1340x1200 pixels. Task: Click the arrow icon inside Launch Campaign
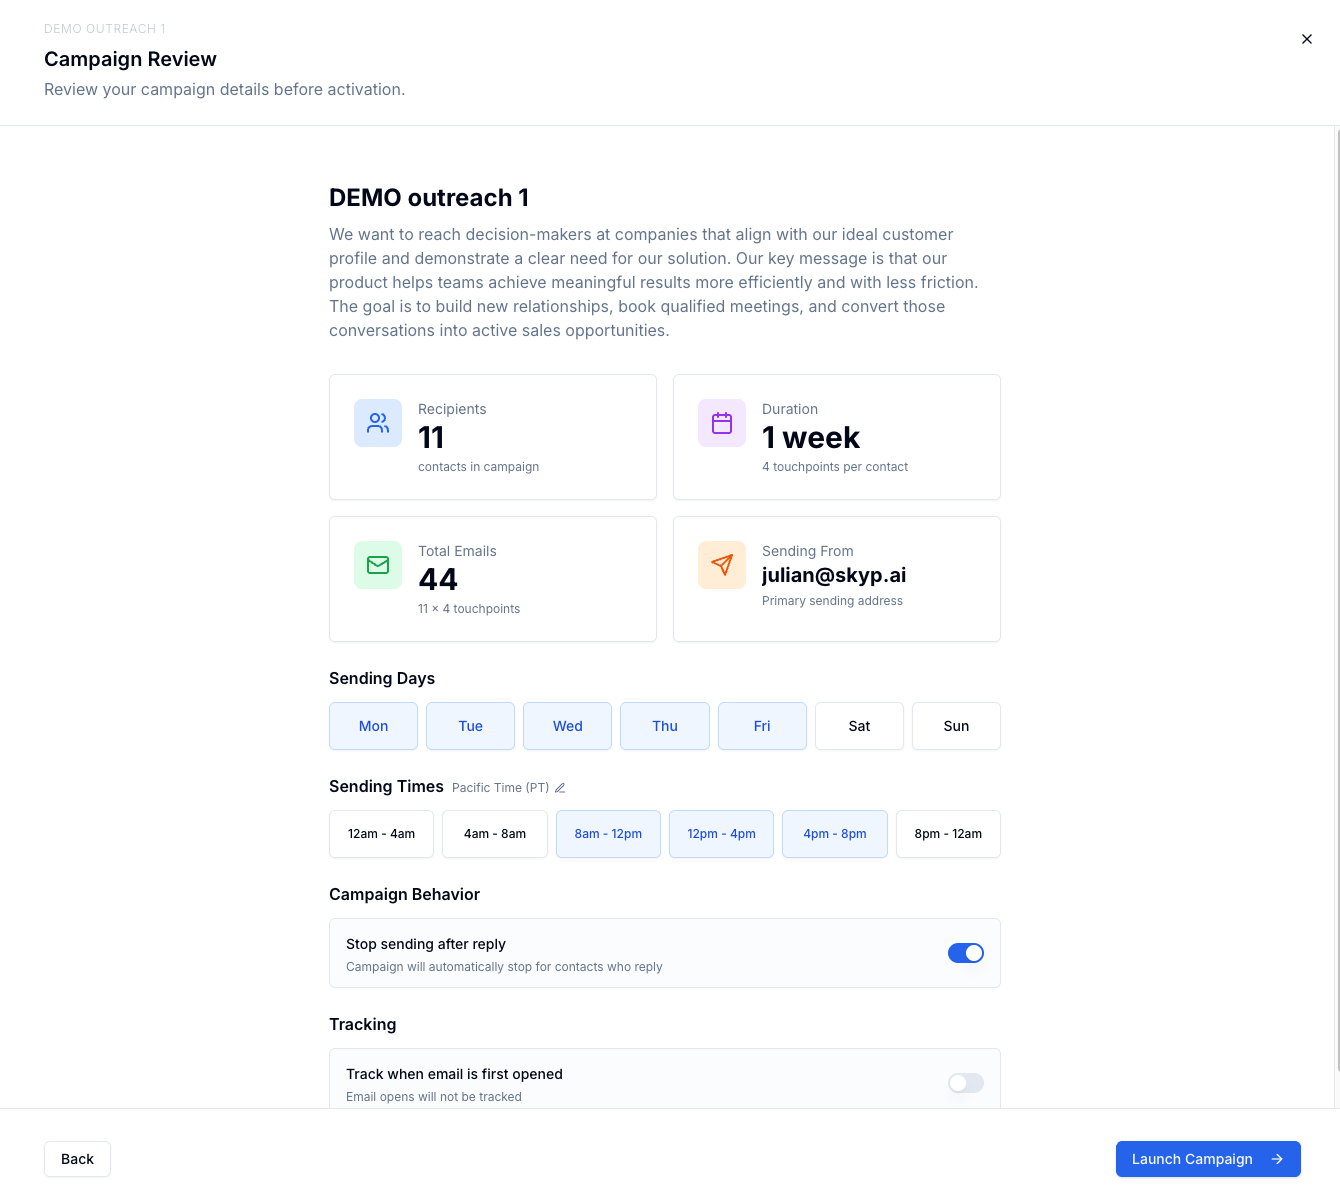tap(1277, 1159)
